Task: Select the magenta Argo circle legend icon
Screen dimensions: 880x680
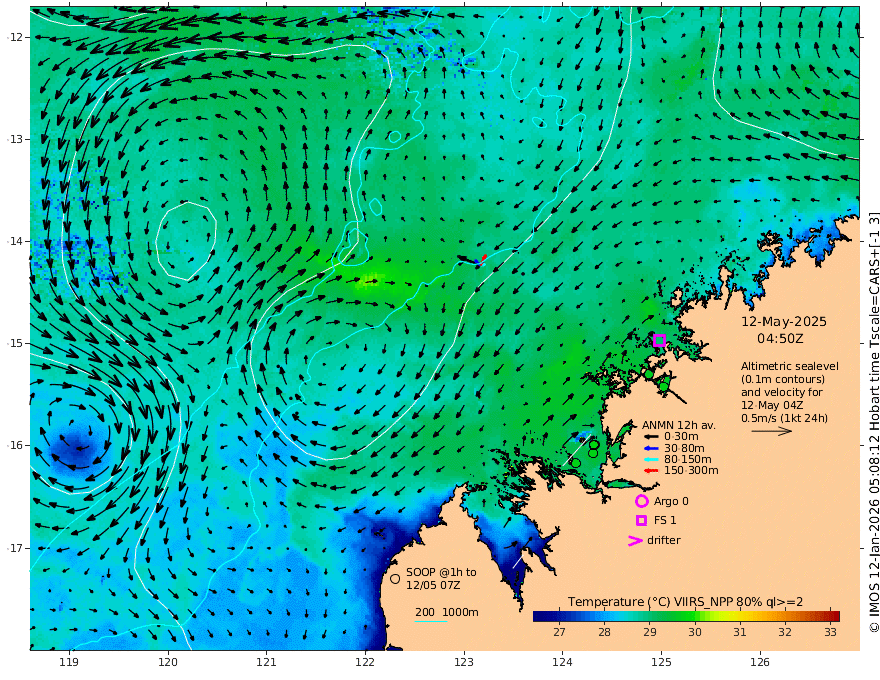Action: (x=641, y=501)
